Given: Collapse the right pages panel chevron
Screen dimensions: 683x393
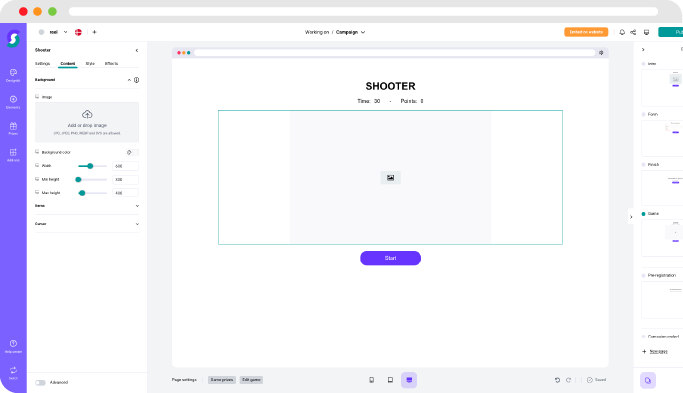Looking at the screenshot, I should (643, 50).
